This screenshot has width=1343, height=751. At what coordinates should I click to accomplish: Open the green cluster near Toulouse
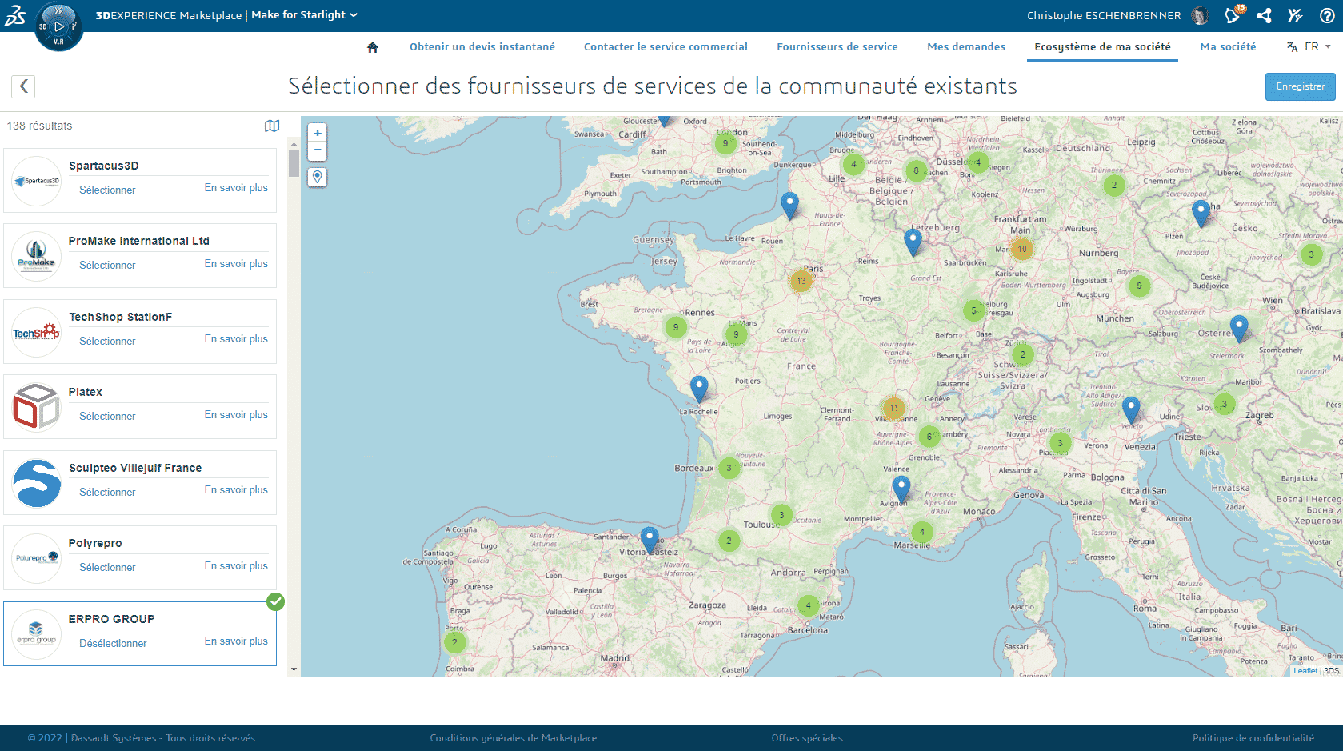point(781,516)
